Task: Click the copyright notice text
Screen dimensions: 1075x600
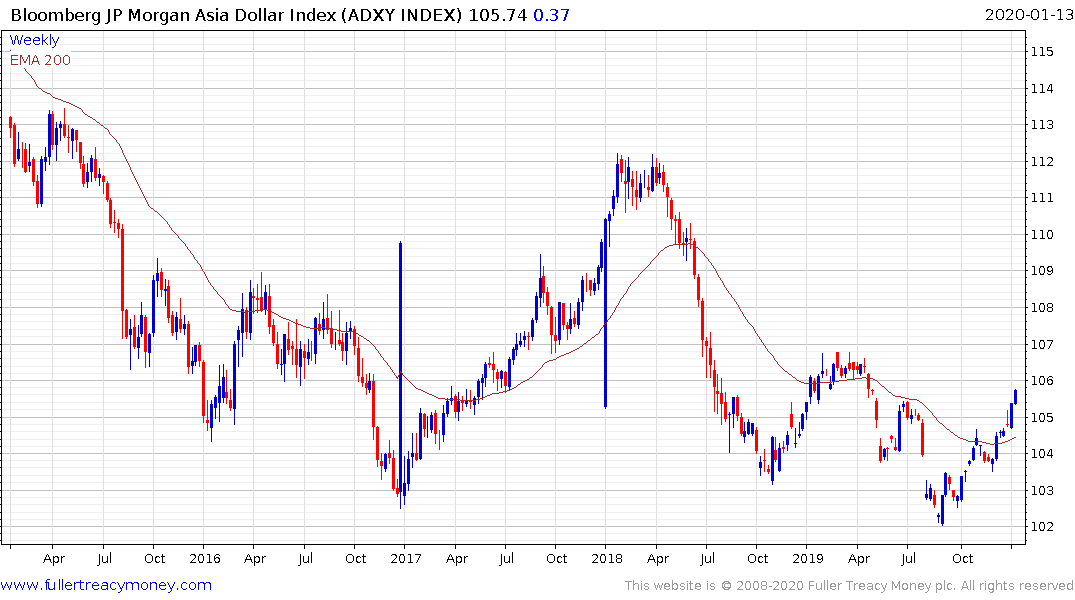Action: pyautogui.click(x=849, y=586)
